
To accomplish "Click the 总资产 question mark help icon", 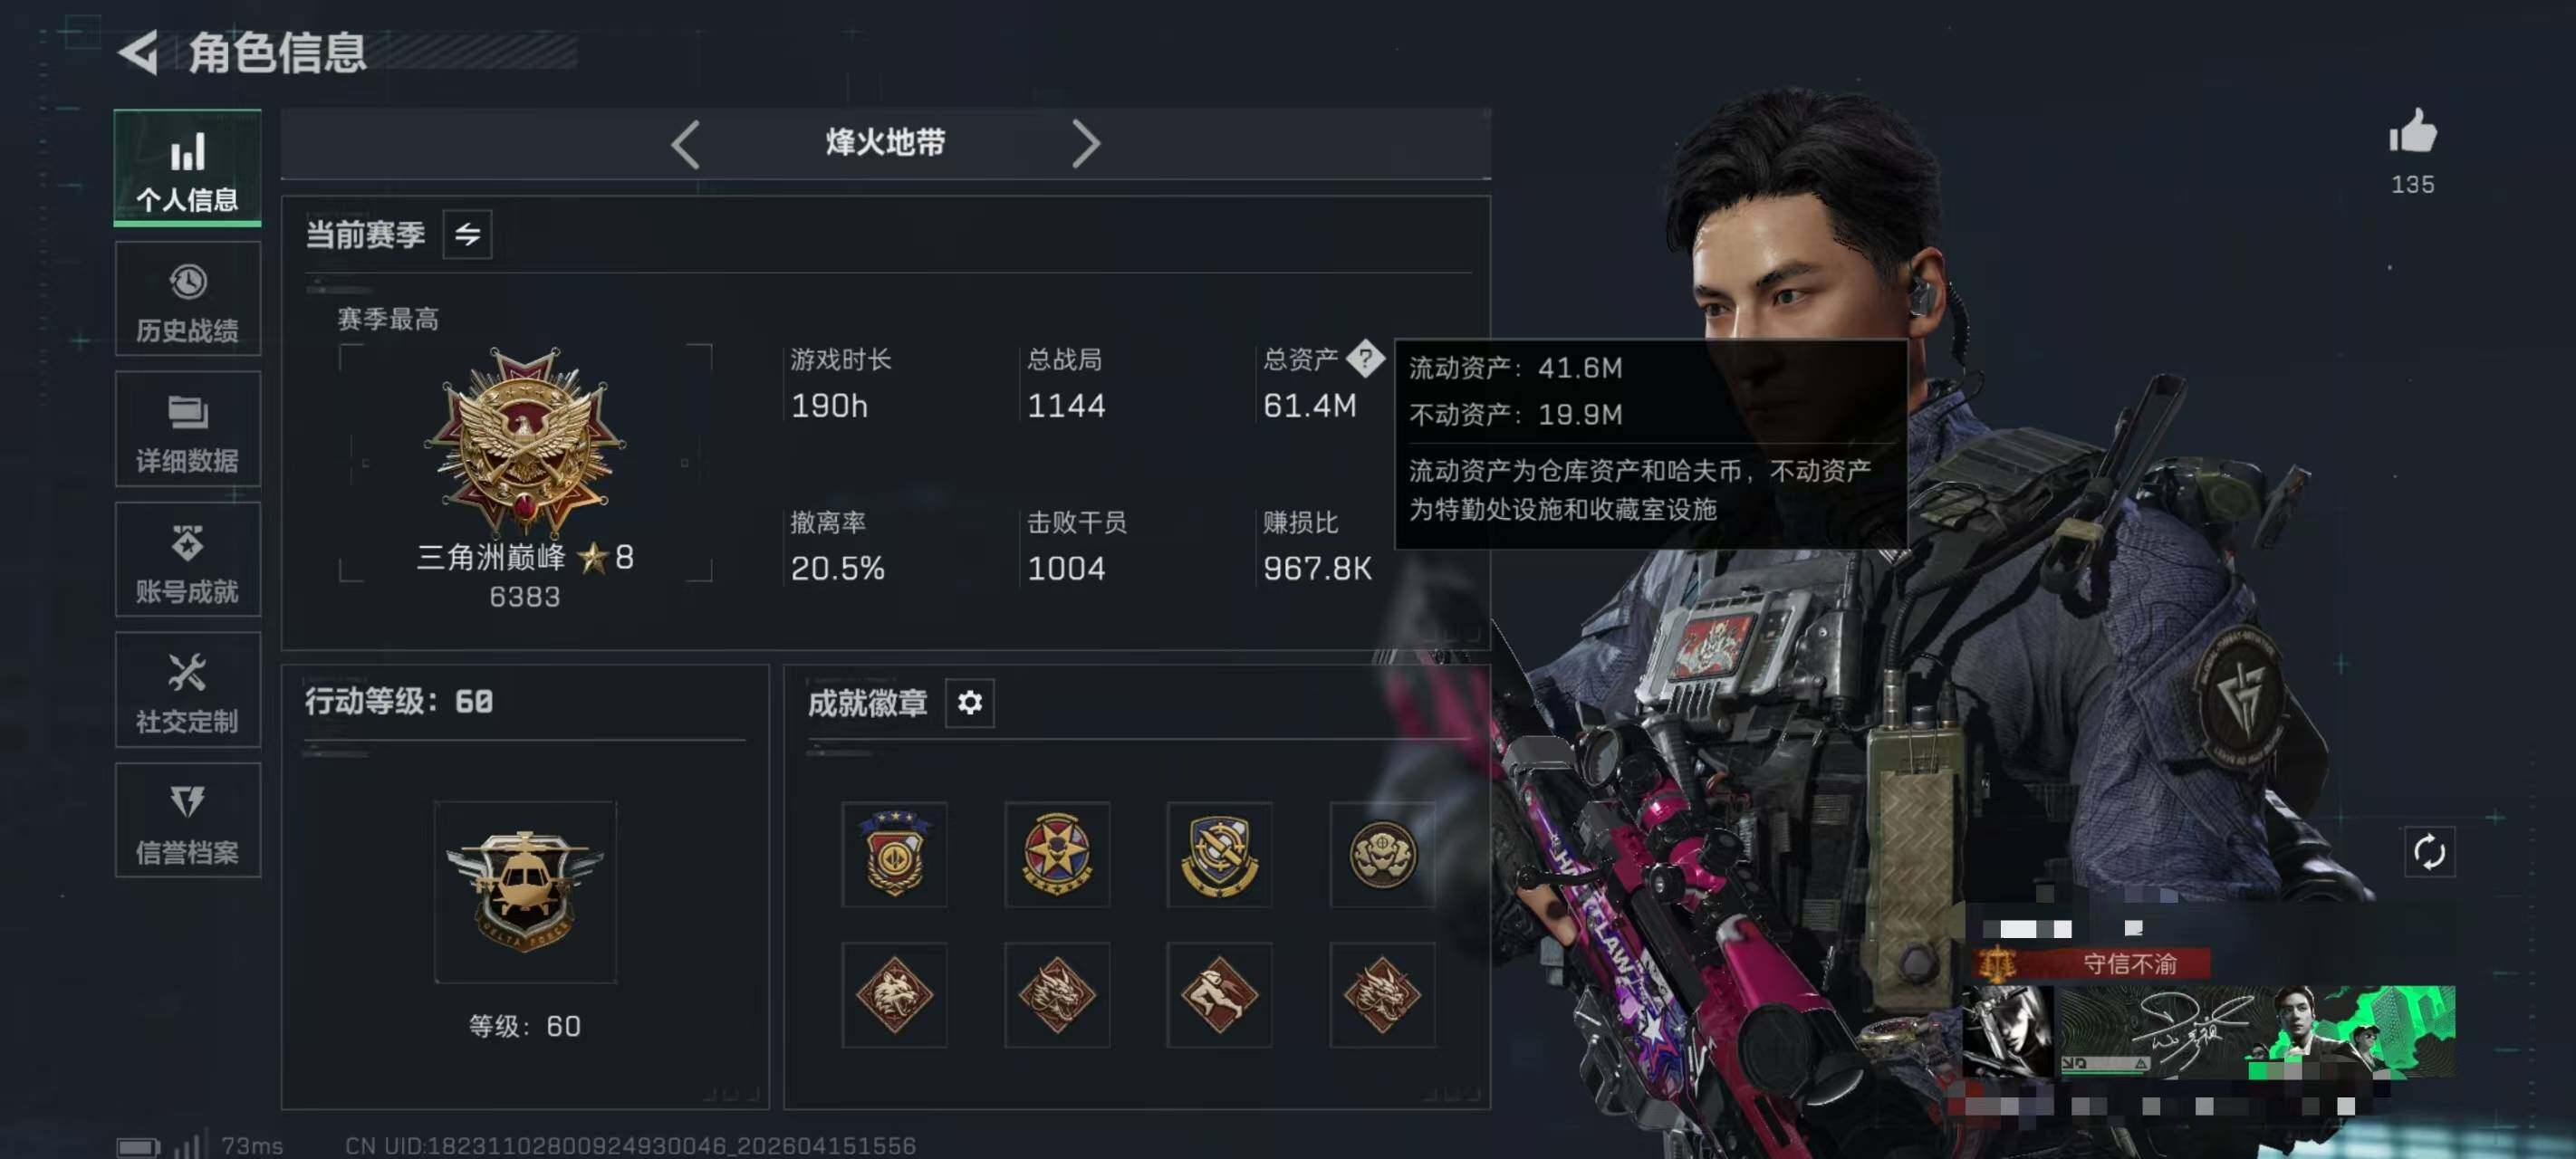I will pos(1365,358).
